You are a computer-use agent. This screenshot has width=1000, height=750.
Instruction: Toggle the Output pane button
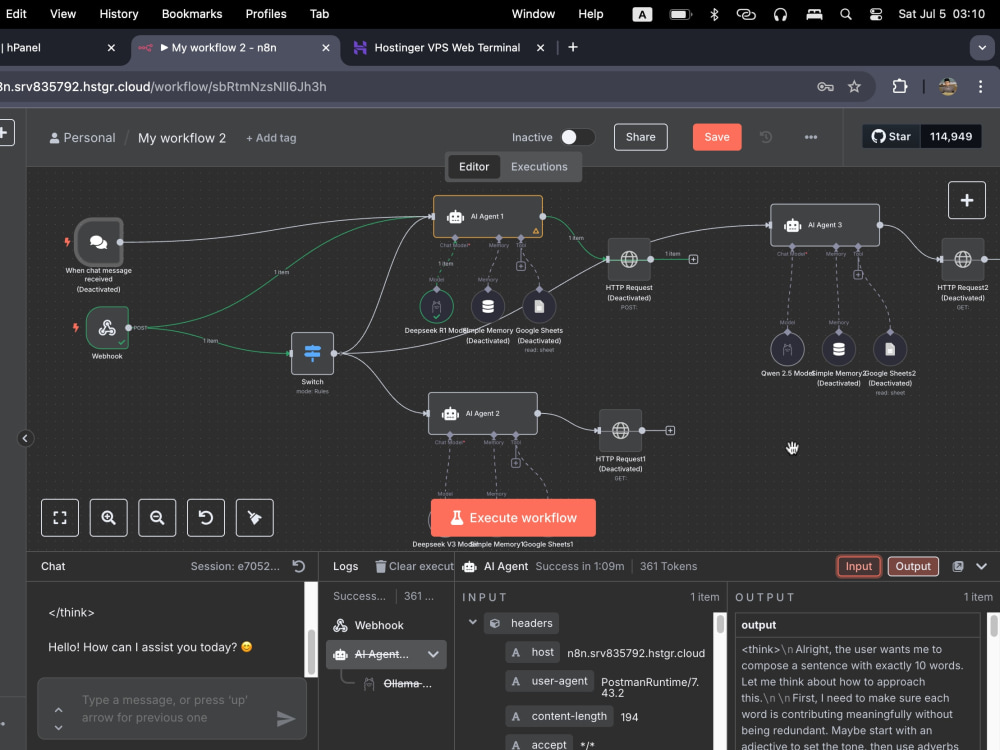pos(913,566)
